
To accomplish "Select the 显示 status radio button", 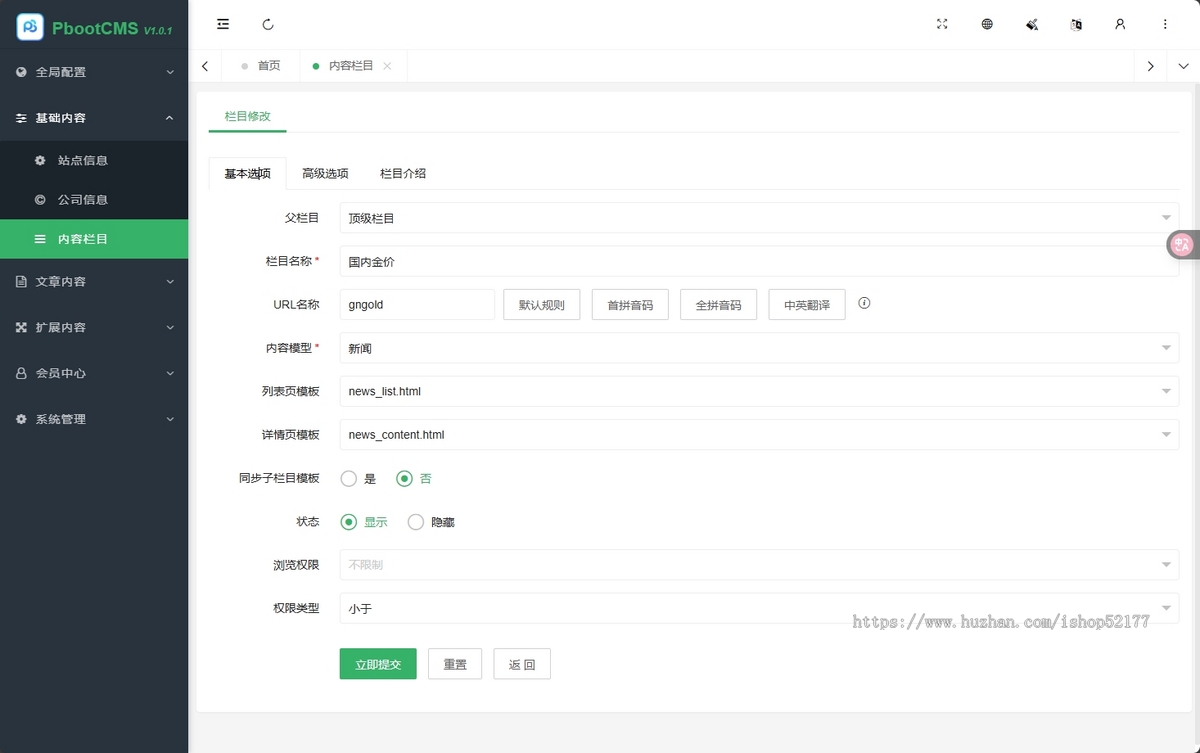I will [x=364, y=522].
